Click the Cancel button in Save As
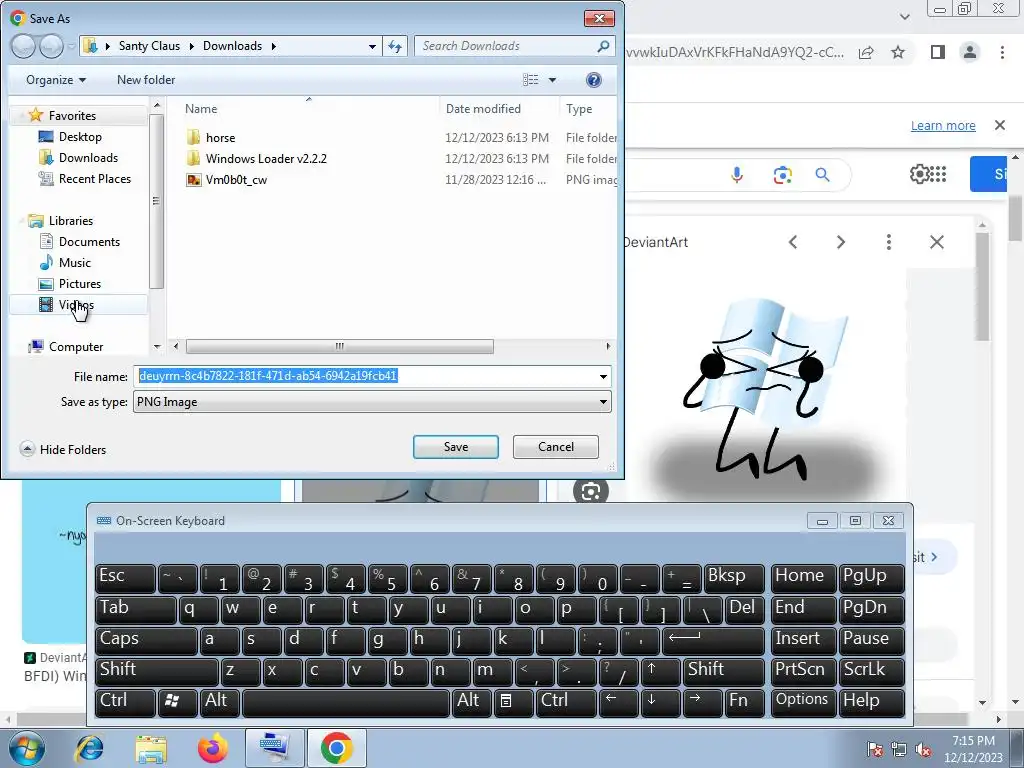The height and width of the screenshot is (768, 1024). point(556,447)
